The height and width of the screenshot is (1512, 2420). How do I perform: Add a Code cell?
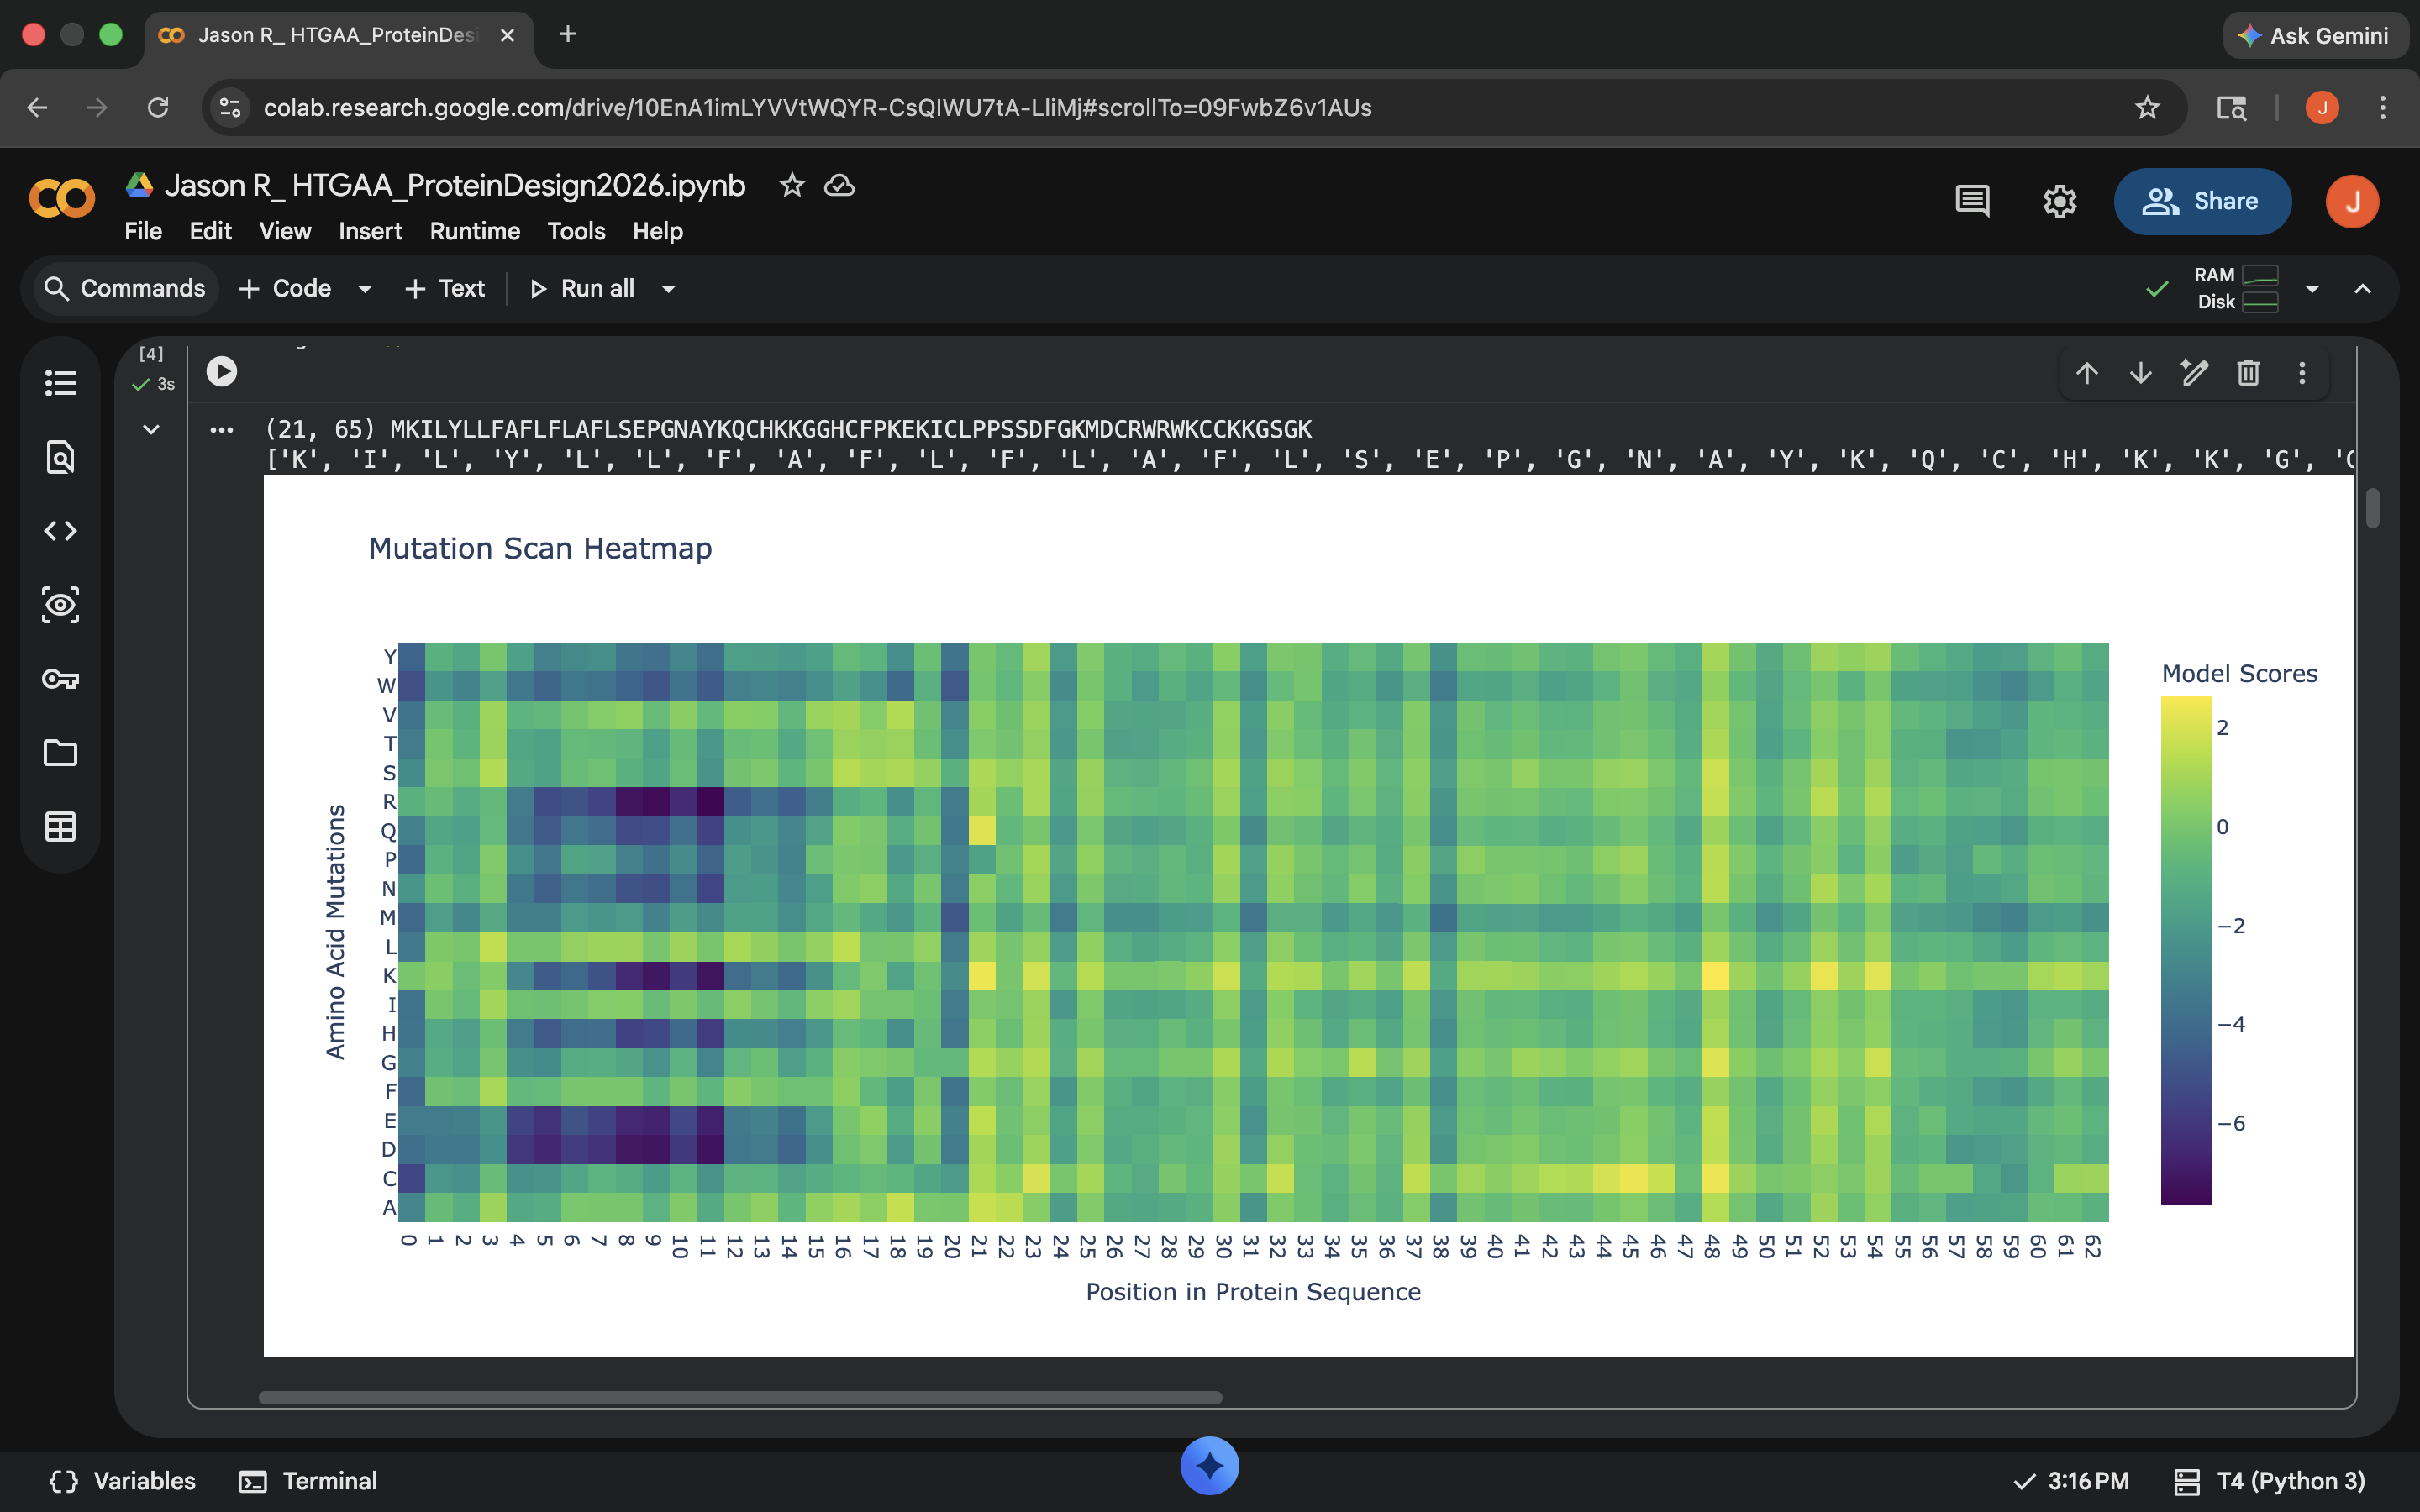pyautogui.click(x=286, y=289)
